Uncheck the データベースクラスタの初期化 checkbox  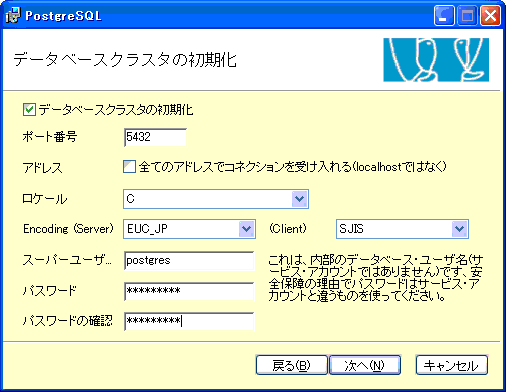[x=29, y=109]
